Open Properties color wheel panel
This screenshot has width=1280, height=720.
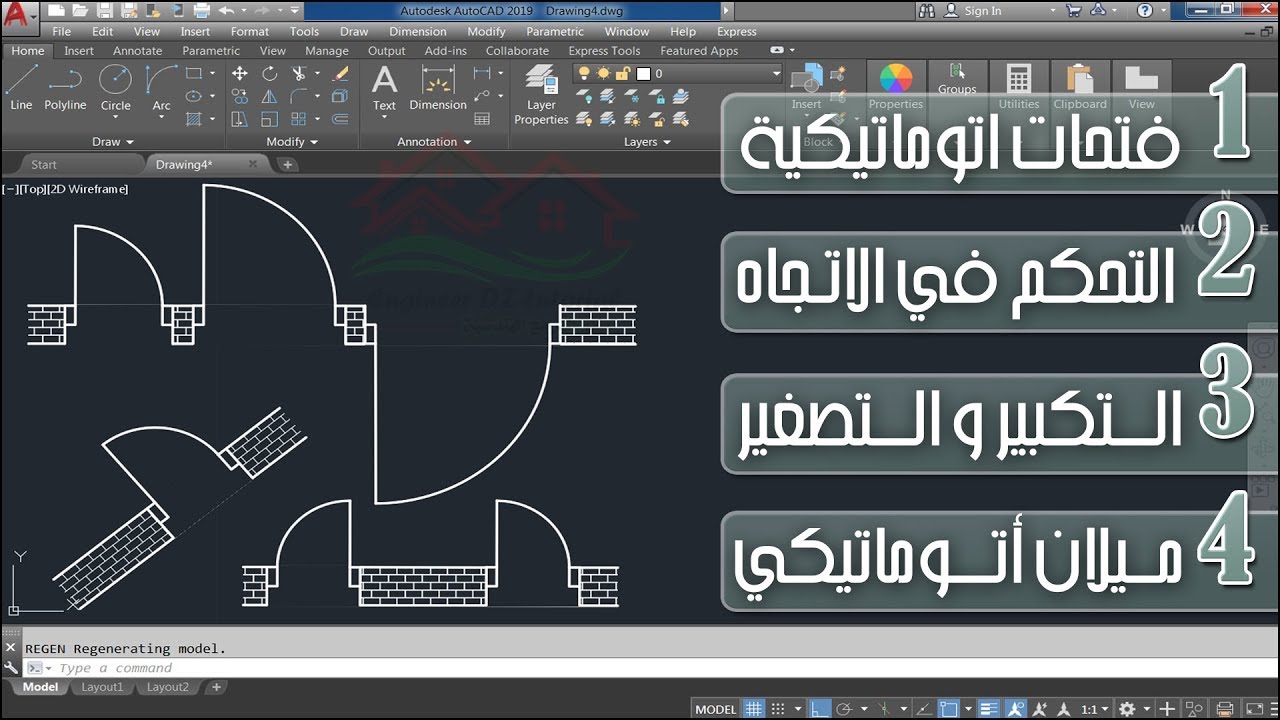(x=896, y=88)
